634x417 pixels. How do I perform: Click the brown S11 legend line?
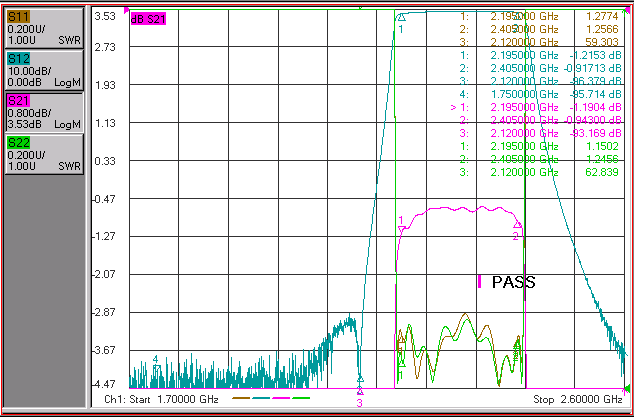coord(241,398)
